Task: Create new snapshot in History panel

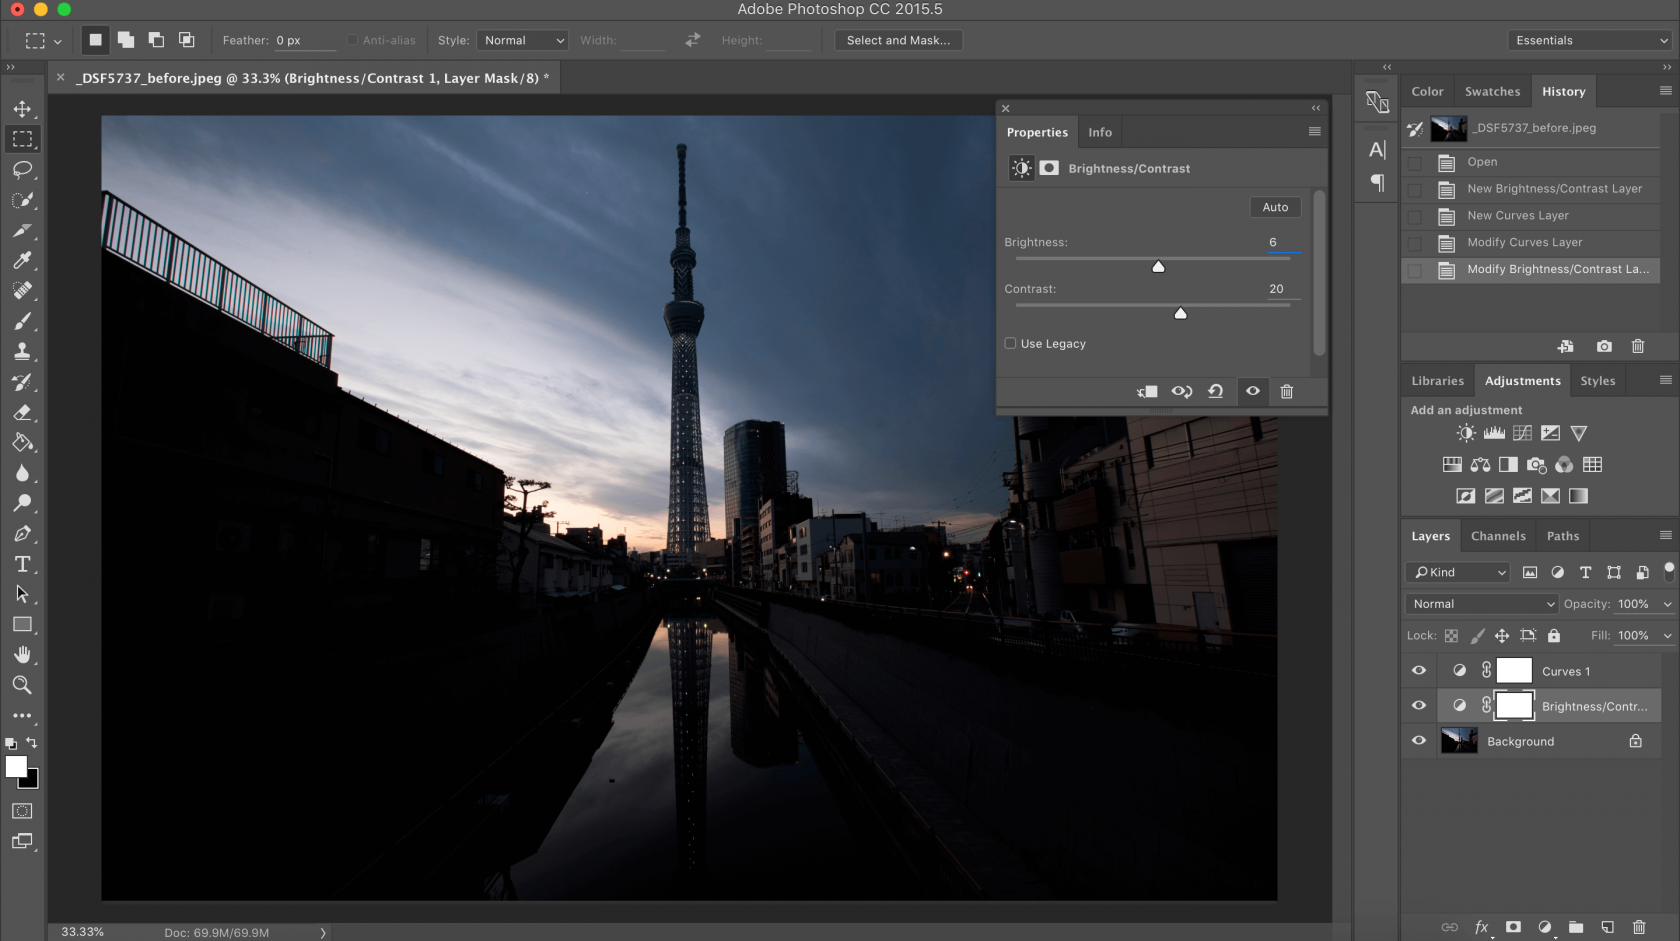Action: point(1603,346)
